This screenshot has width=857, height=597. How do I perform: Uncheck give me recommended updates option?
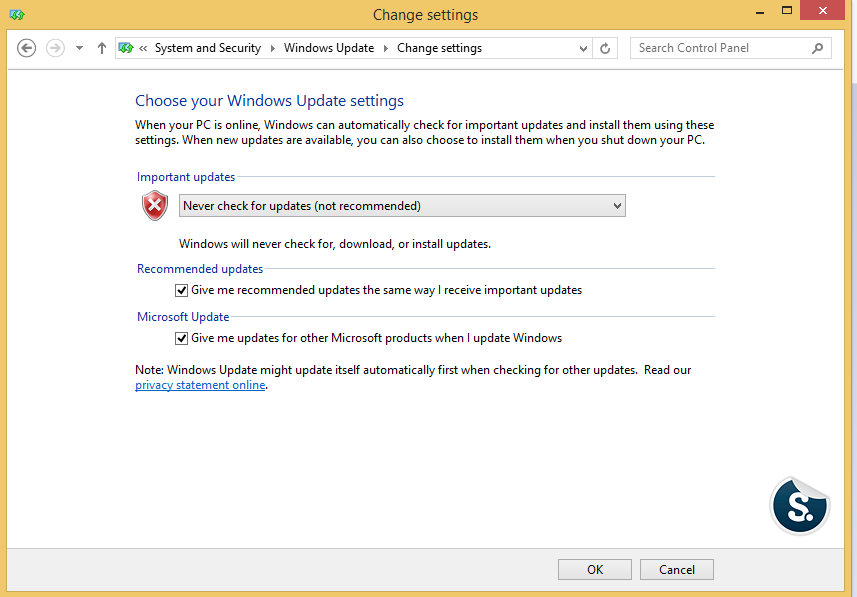point(181,290)
